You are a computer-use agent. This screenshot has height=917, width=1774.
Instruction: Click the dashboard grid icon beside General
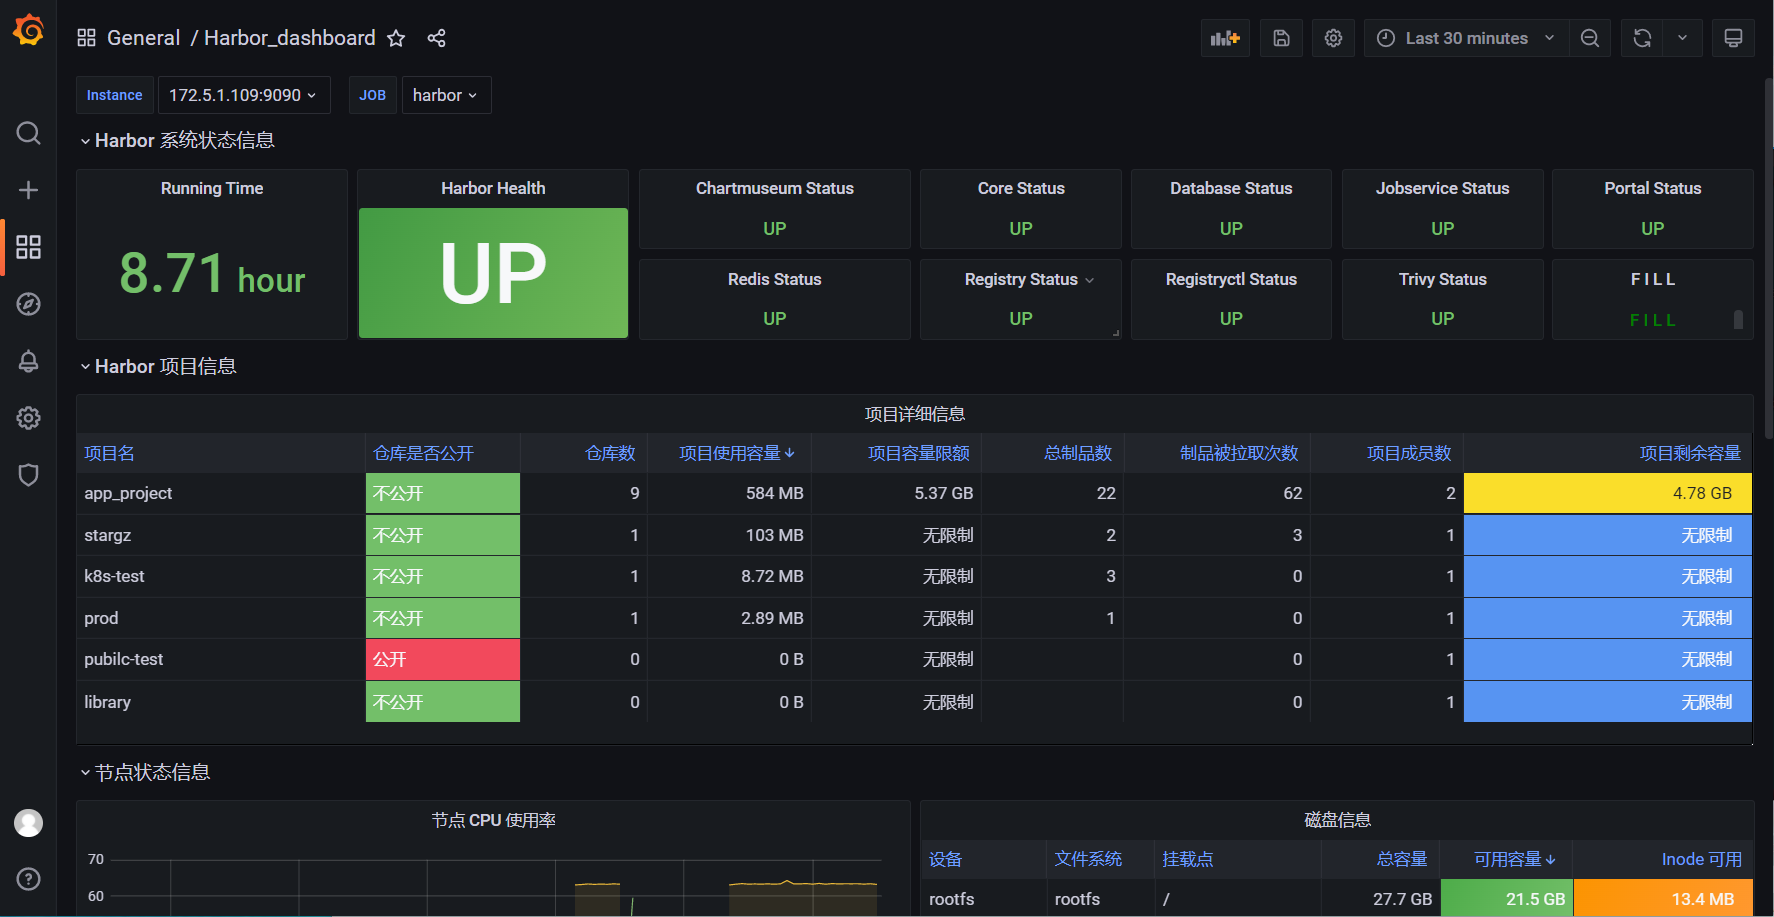(86, 38)
